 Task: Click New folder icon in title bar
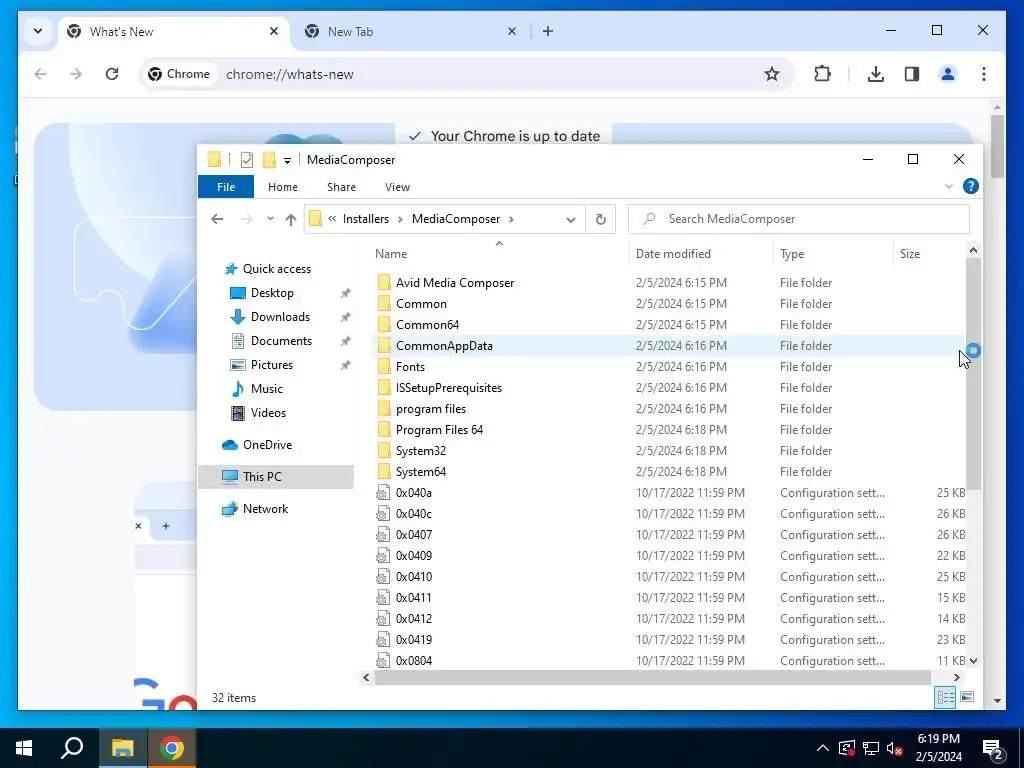(x=269, y=159)
